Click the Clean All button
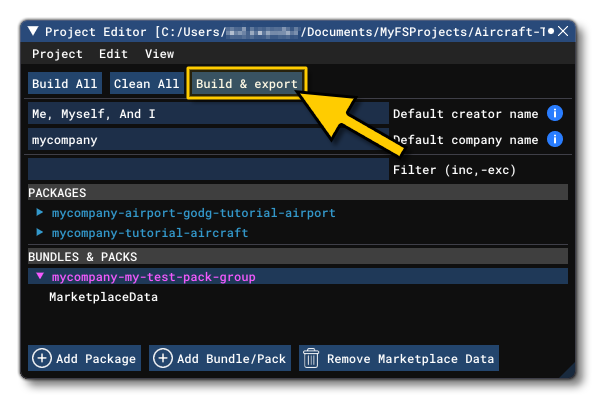 click(147, 83)
